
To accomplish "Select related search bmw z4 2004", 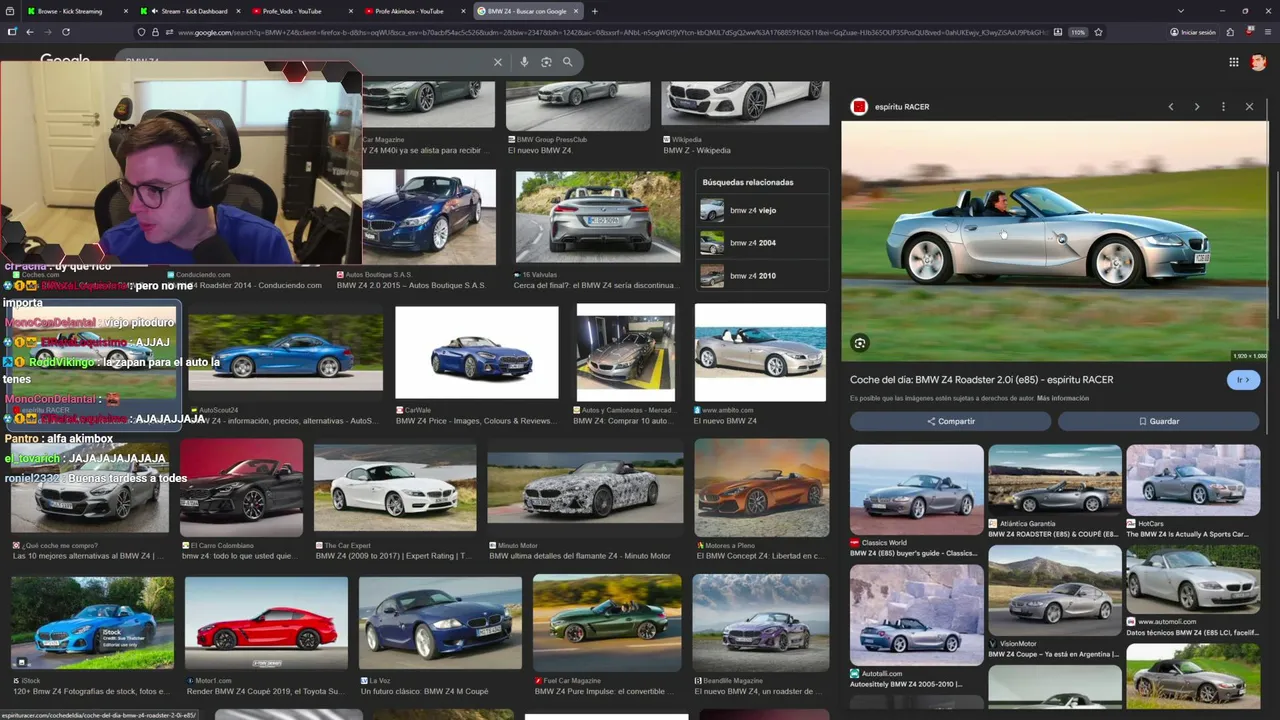I will [762, 243].
